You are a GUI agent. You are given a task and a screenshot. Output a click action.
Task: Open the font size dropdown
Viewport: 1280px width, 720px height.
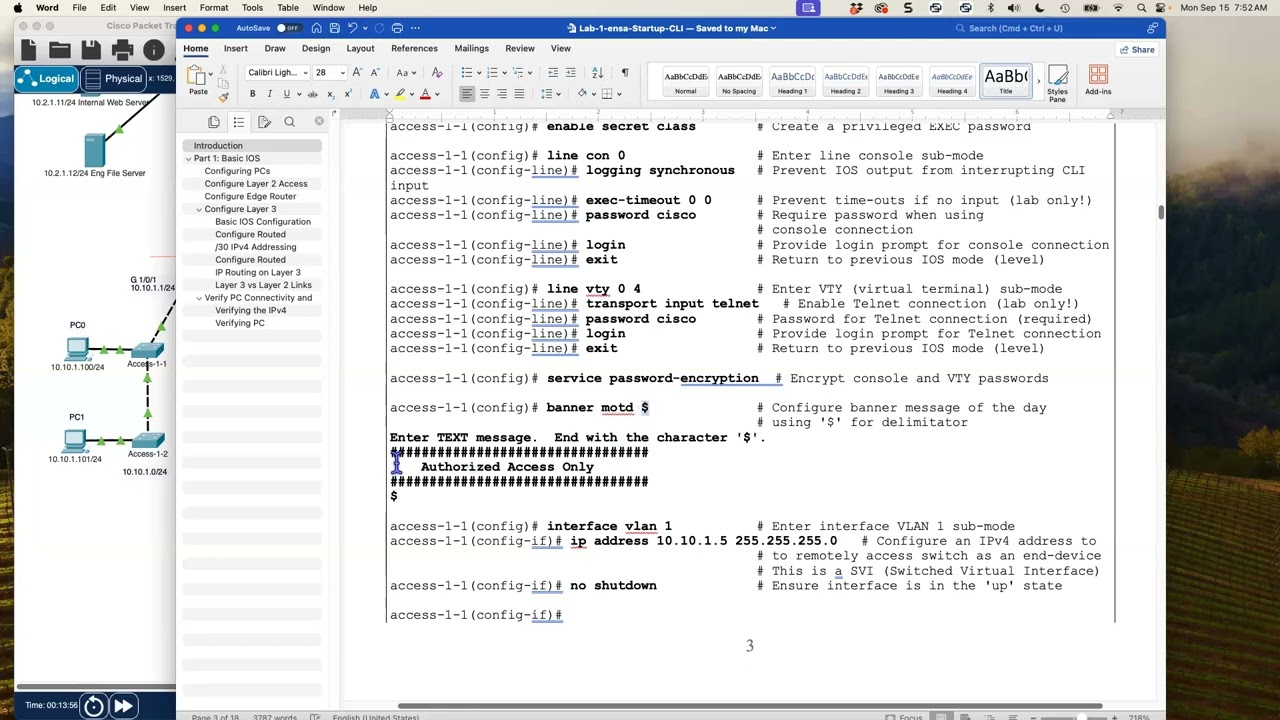342,73
